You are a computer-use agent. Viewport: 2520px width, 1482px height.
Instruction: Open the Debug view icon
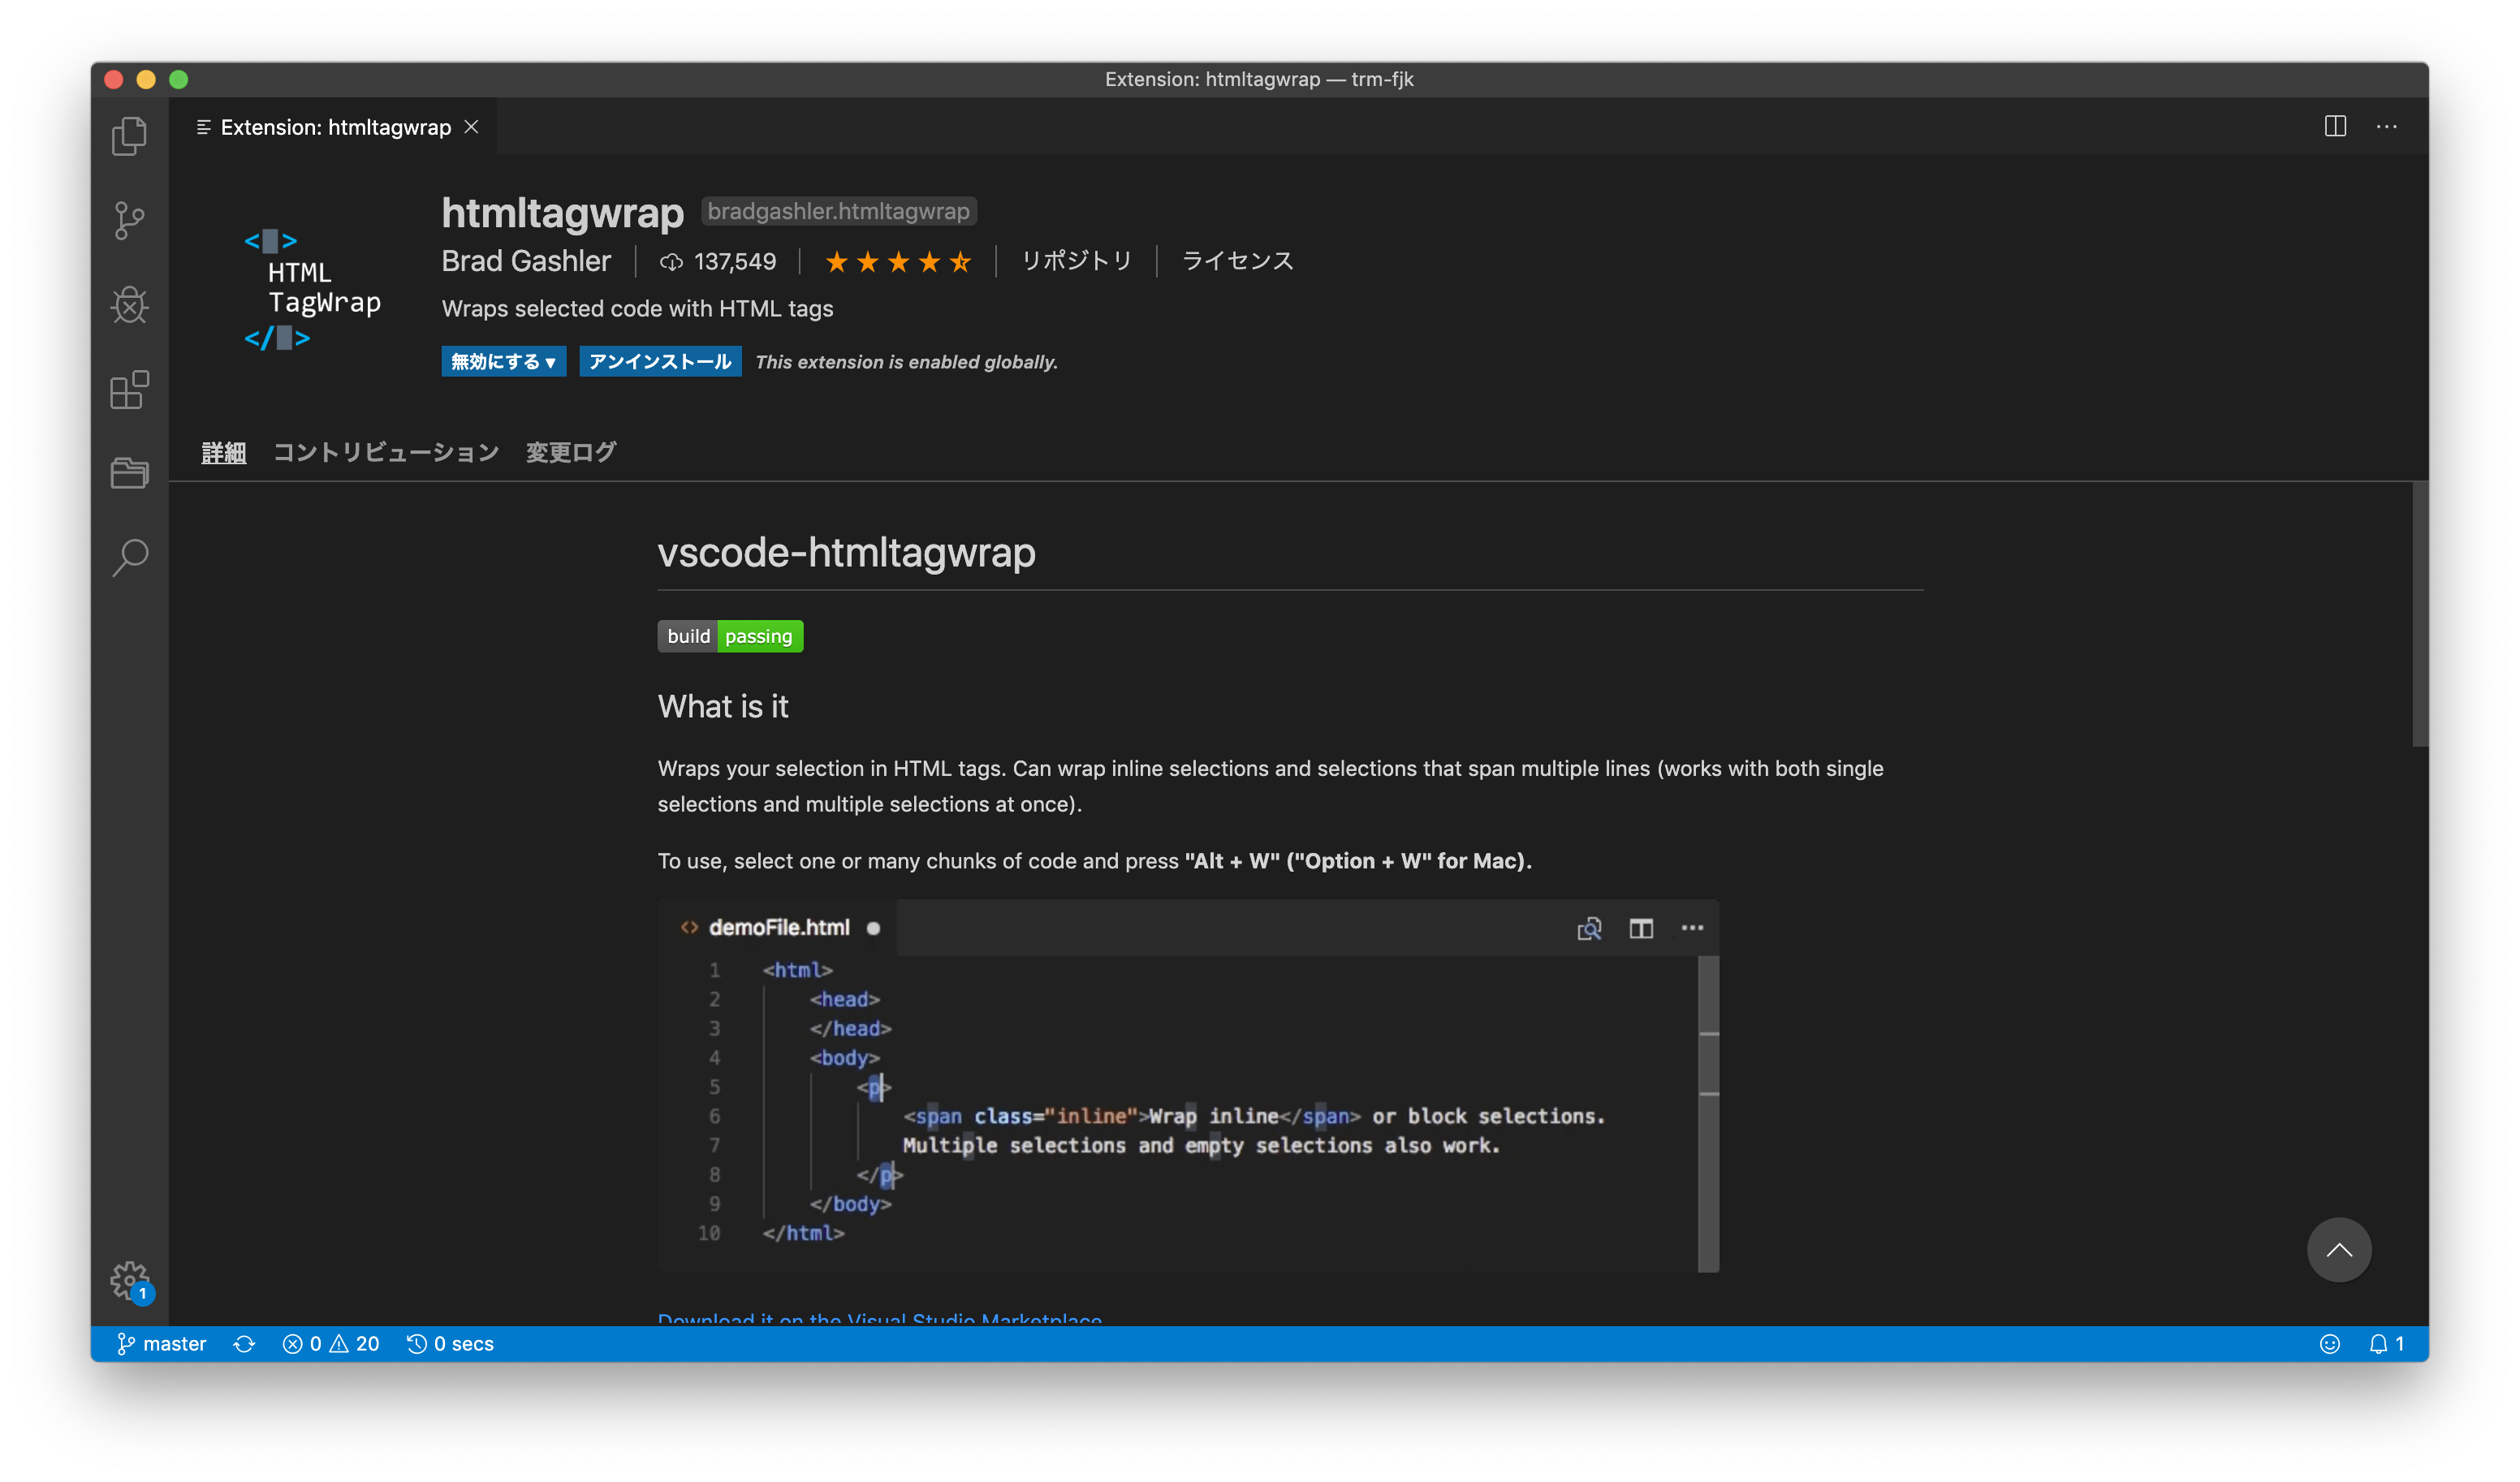[129, 305]
